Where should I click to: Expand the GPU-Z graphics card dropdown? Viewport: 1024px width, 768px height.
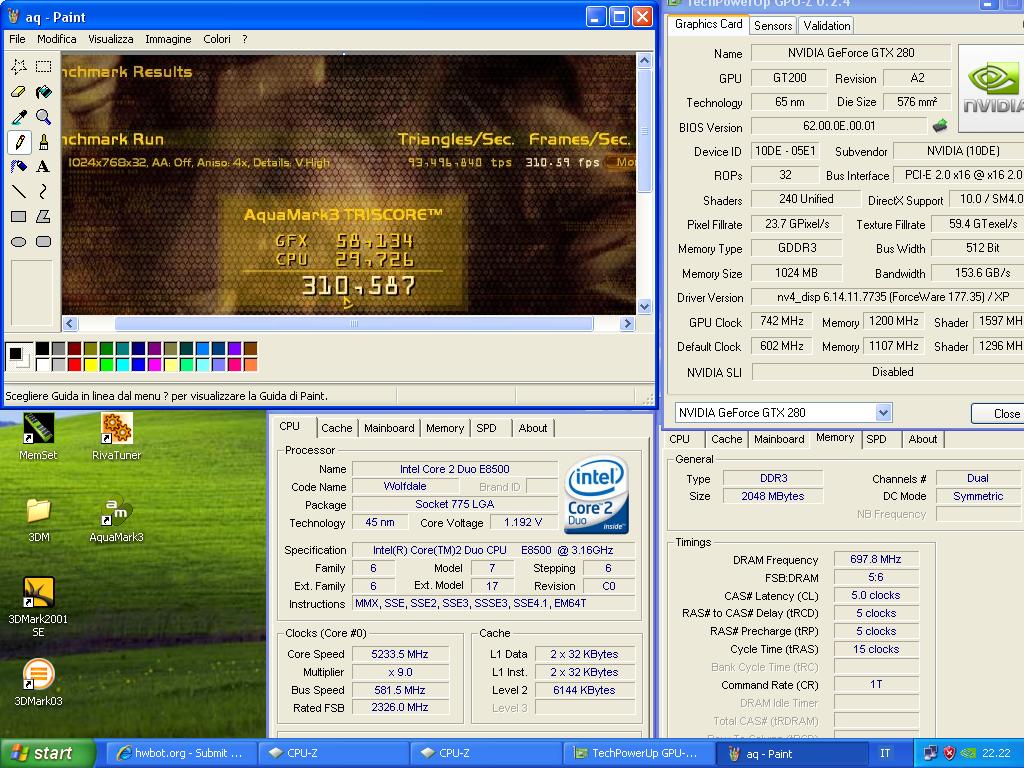click(x=883, y=413)
